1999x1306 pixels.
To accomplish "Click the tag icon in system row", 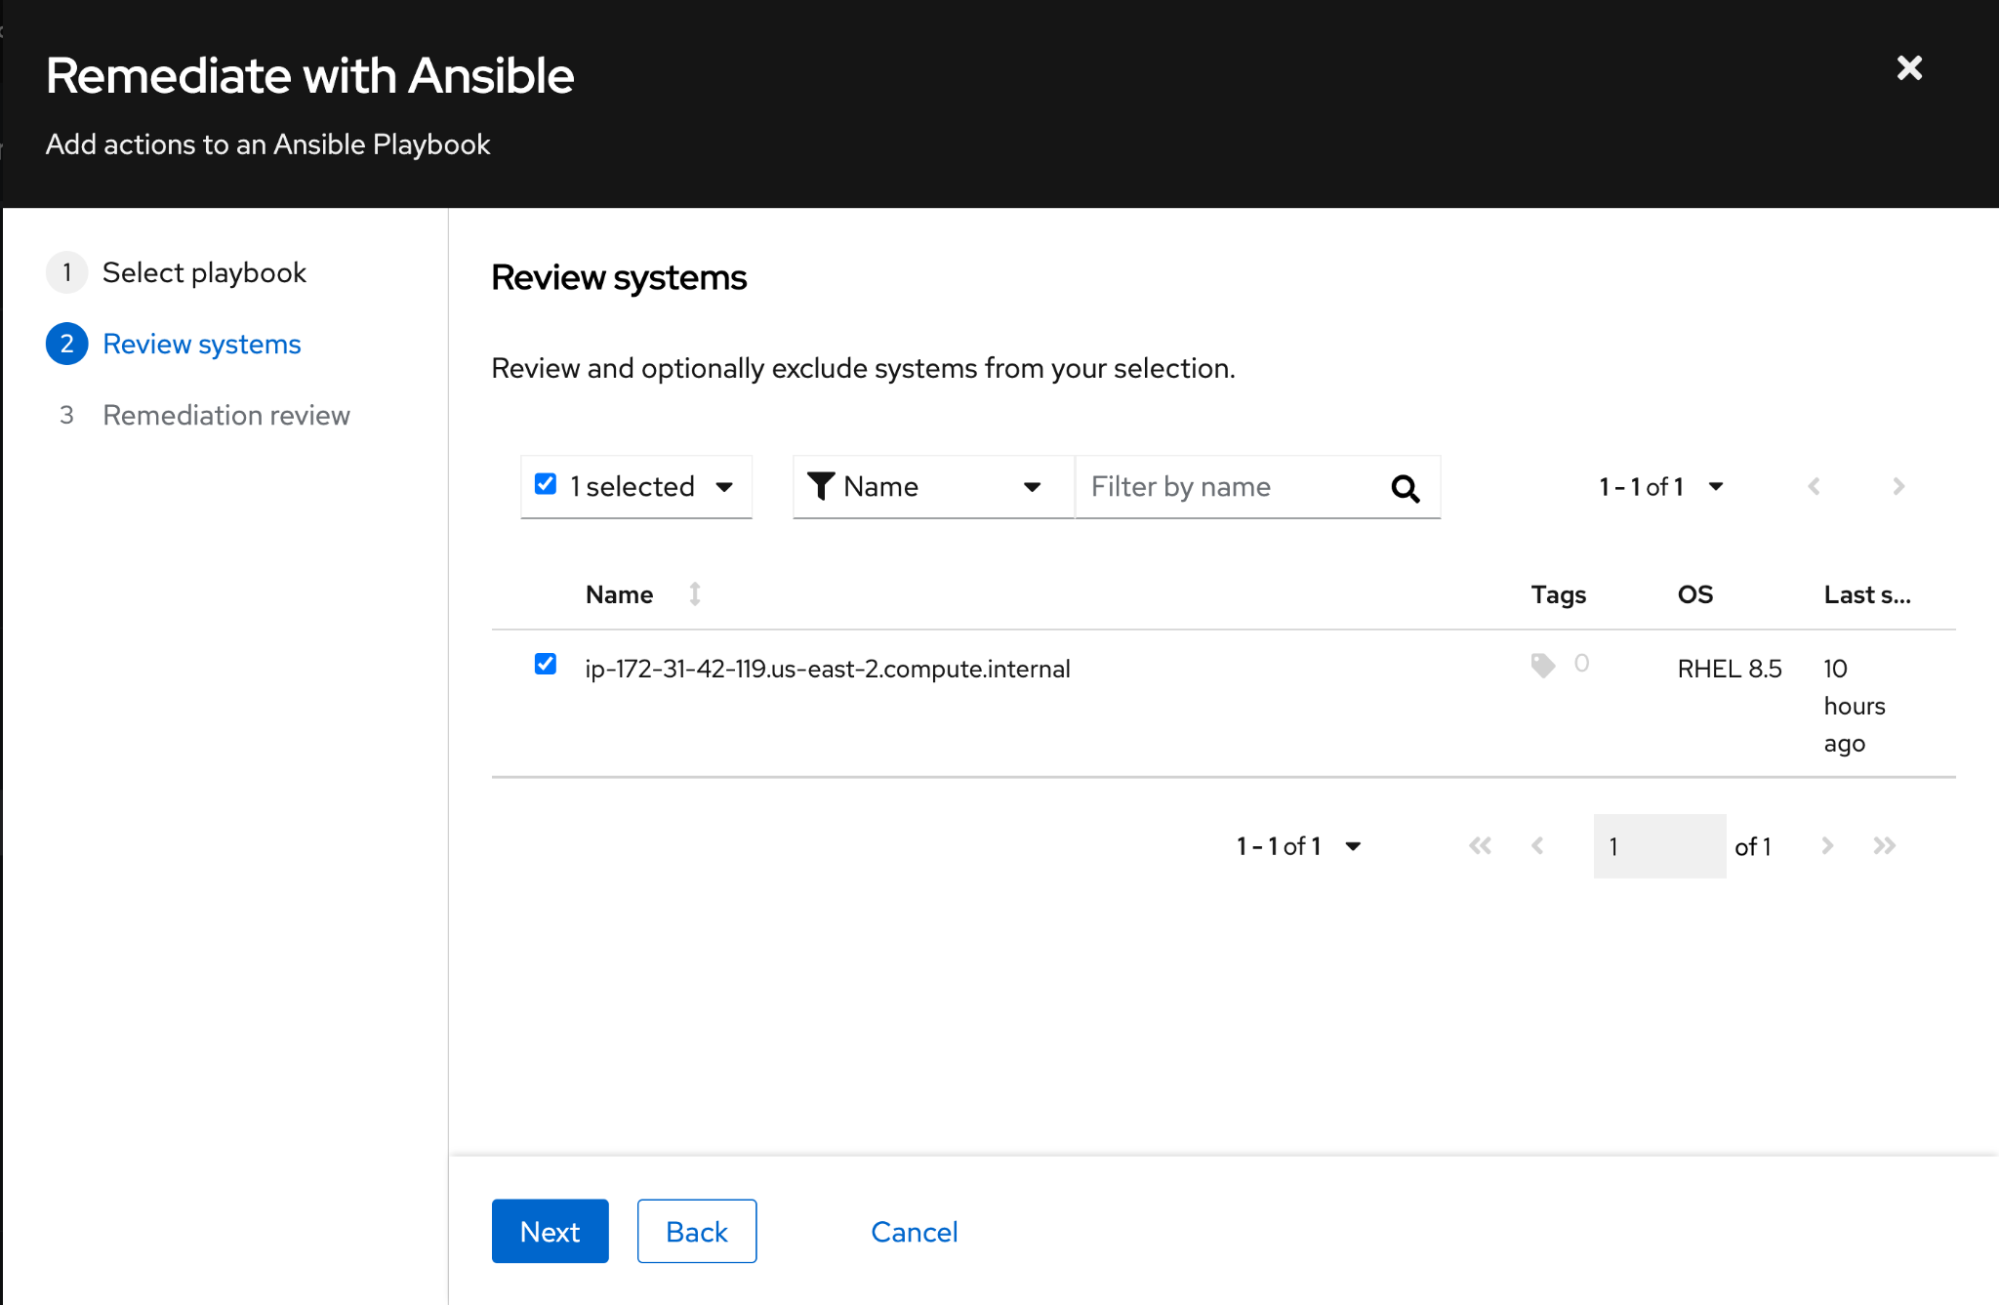I will pos(1542,665).
